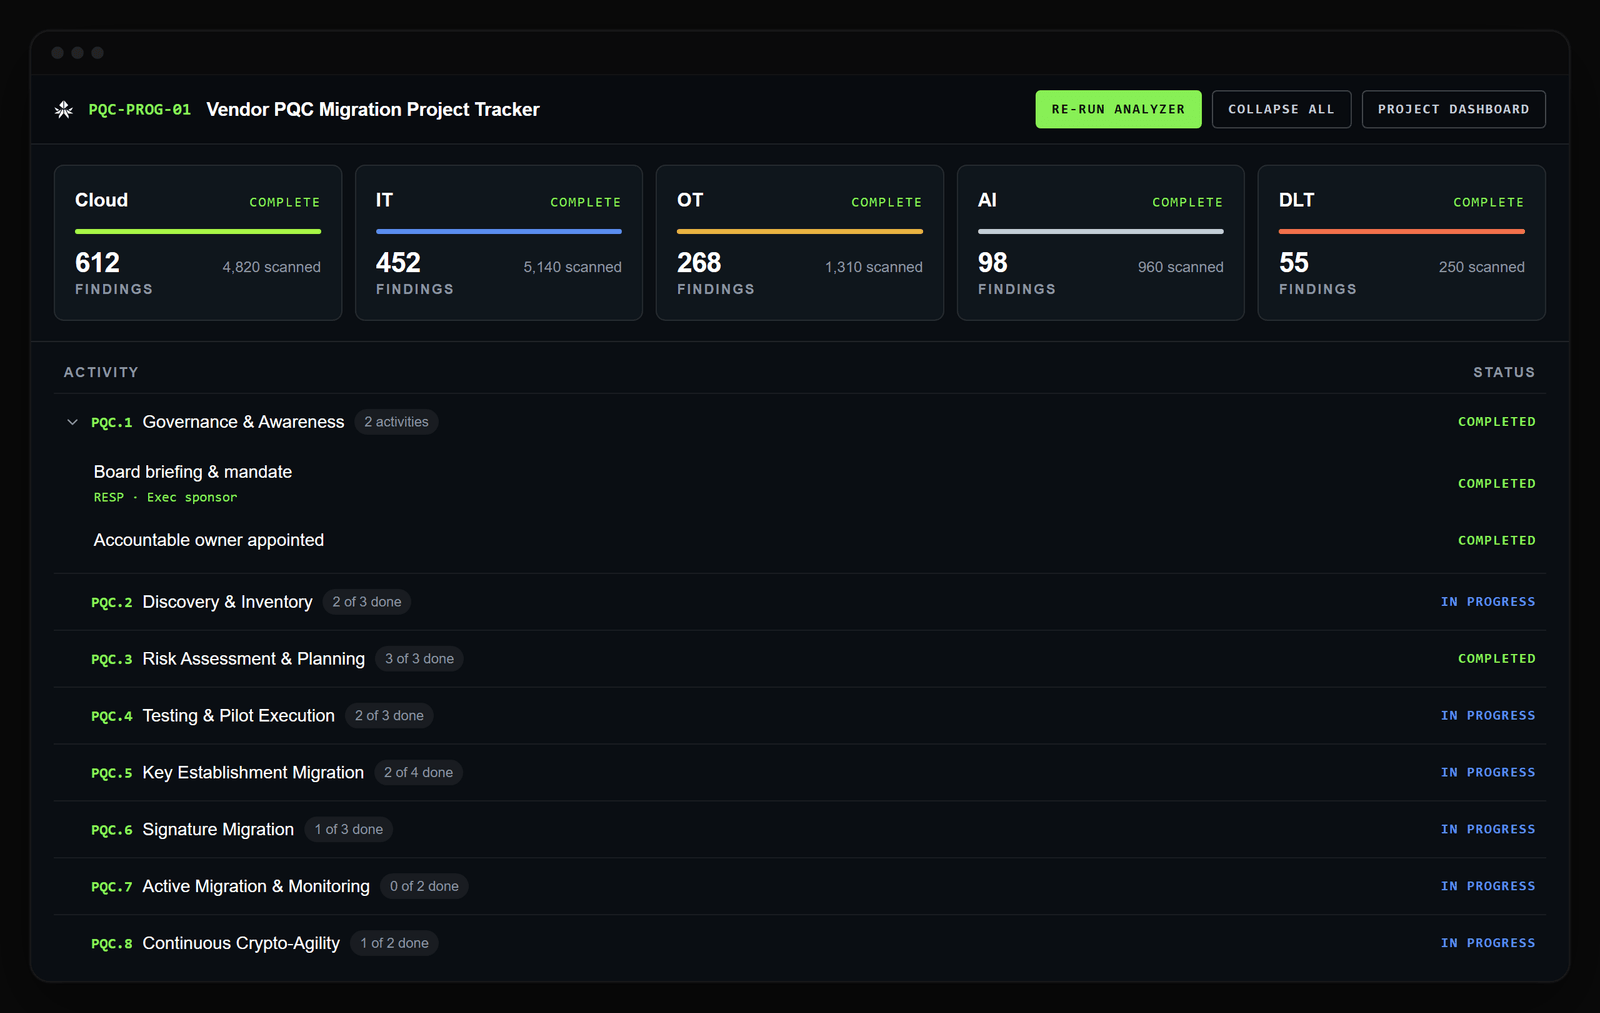Click the '1,310 scanned' value
This screenshot has width=1600, height=1013.
[x=874, y=267]
